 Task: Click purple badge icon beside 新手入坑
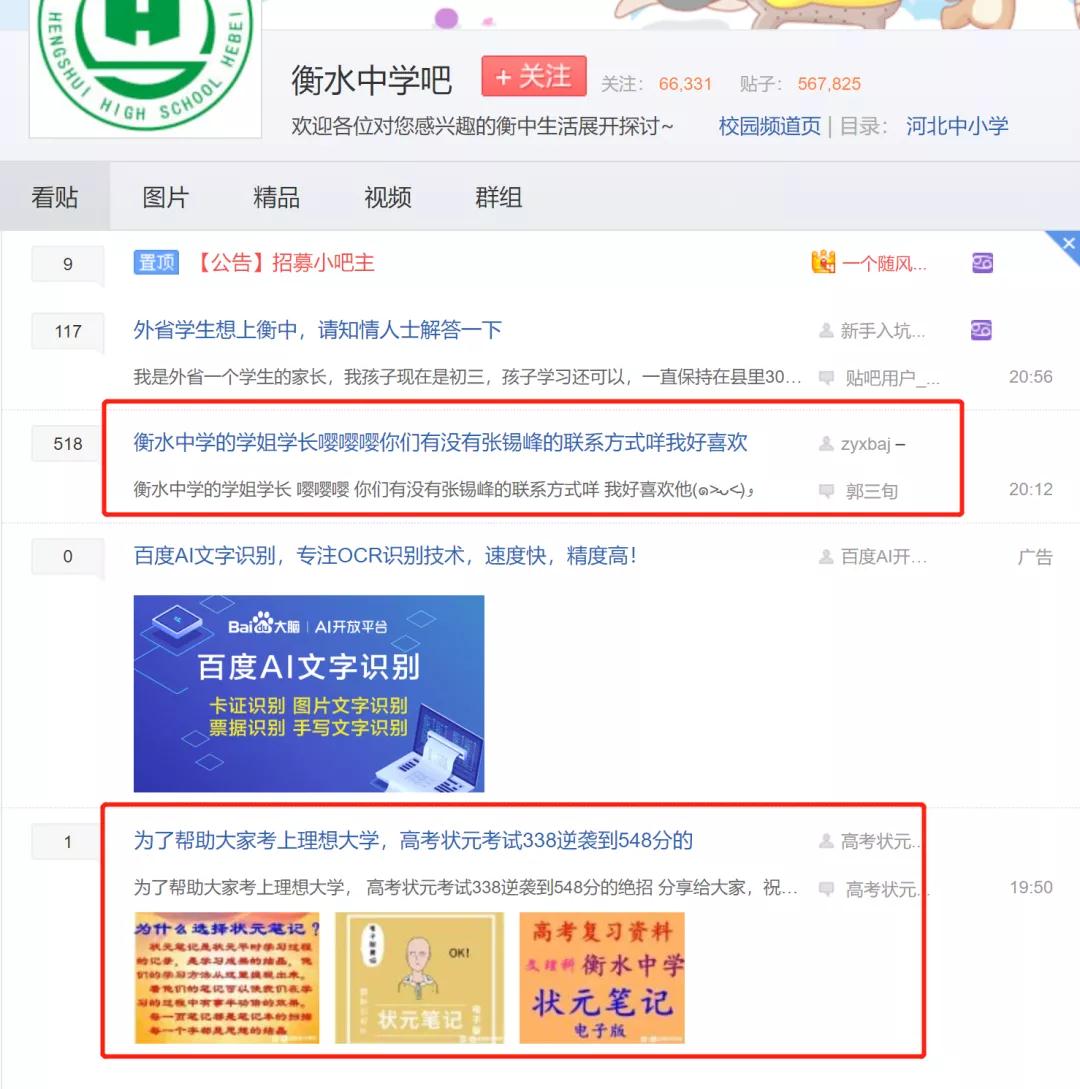click(981, 330)
